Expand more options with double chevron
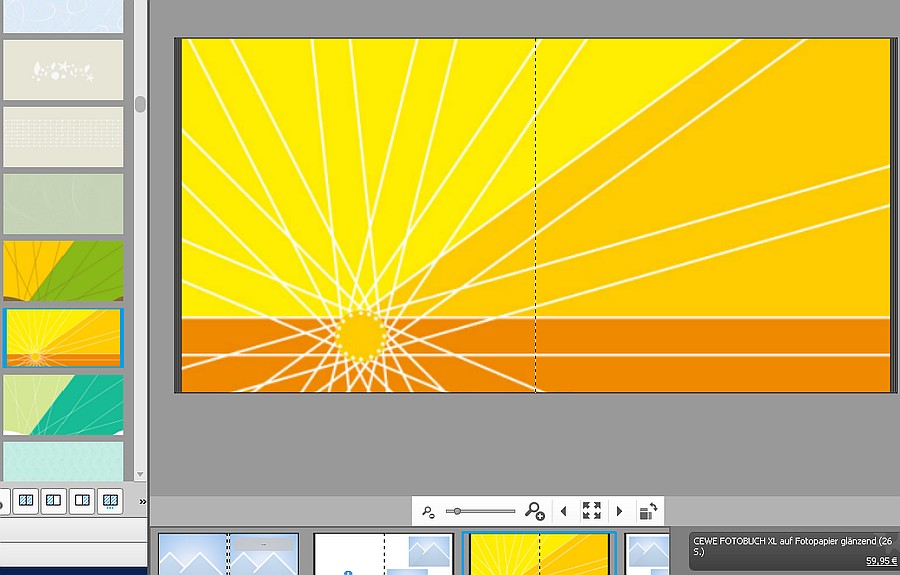This screenshot has height=575, width=900. [142, 502]
